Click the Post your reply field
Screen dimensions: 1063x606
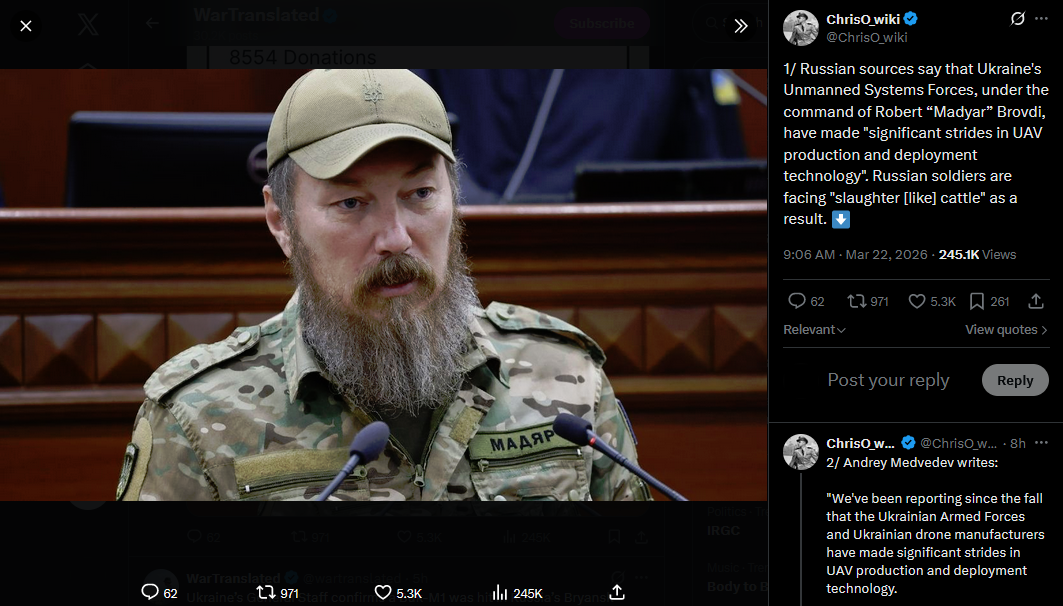click(x=888, y=380)
